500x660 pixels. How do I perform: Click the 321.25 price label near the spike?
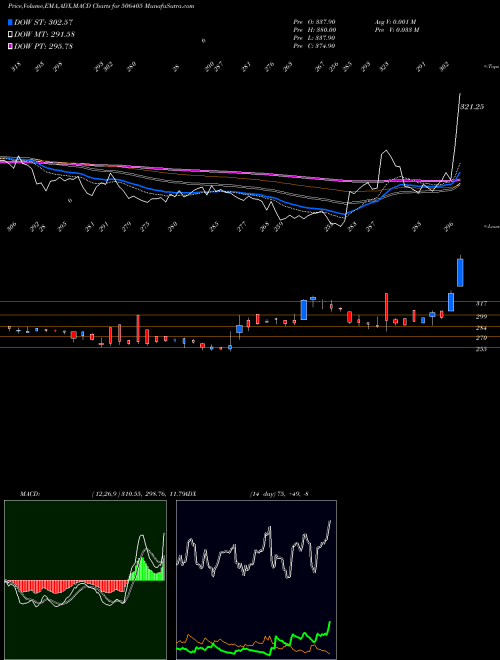coord(472,107)
